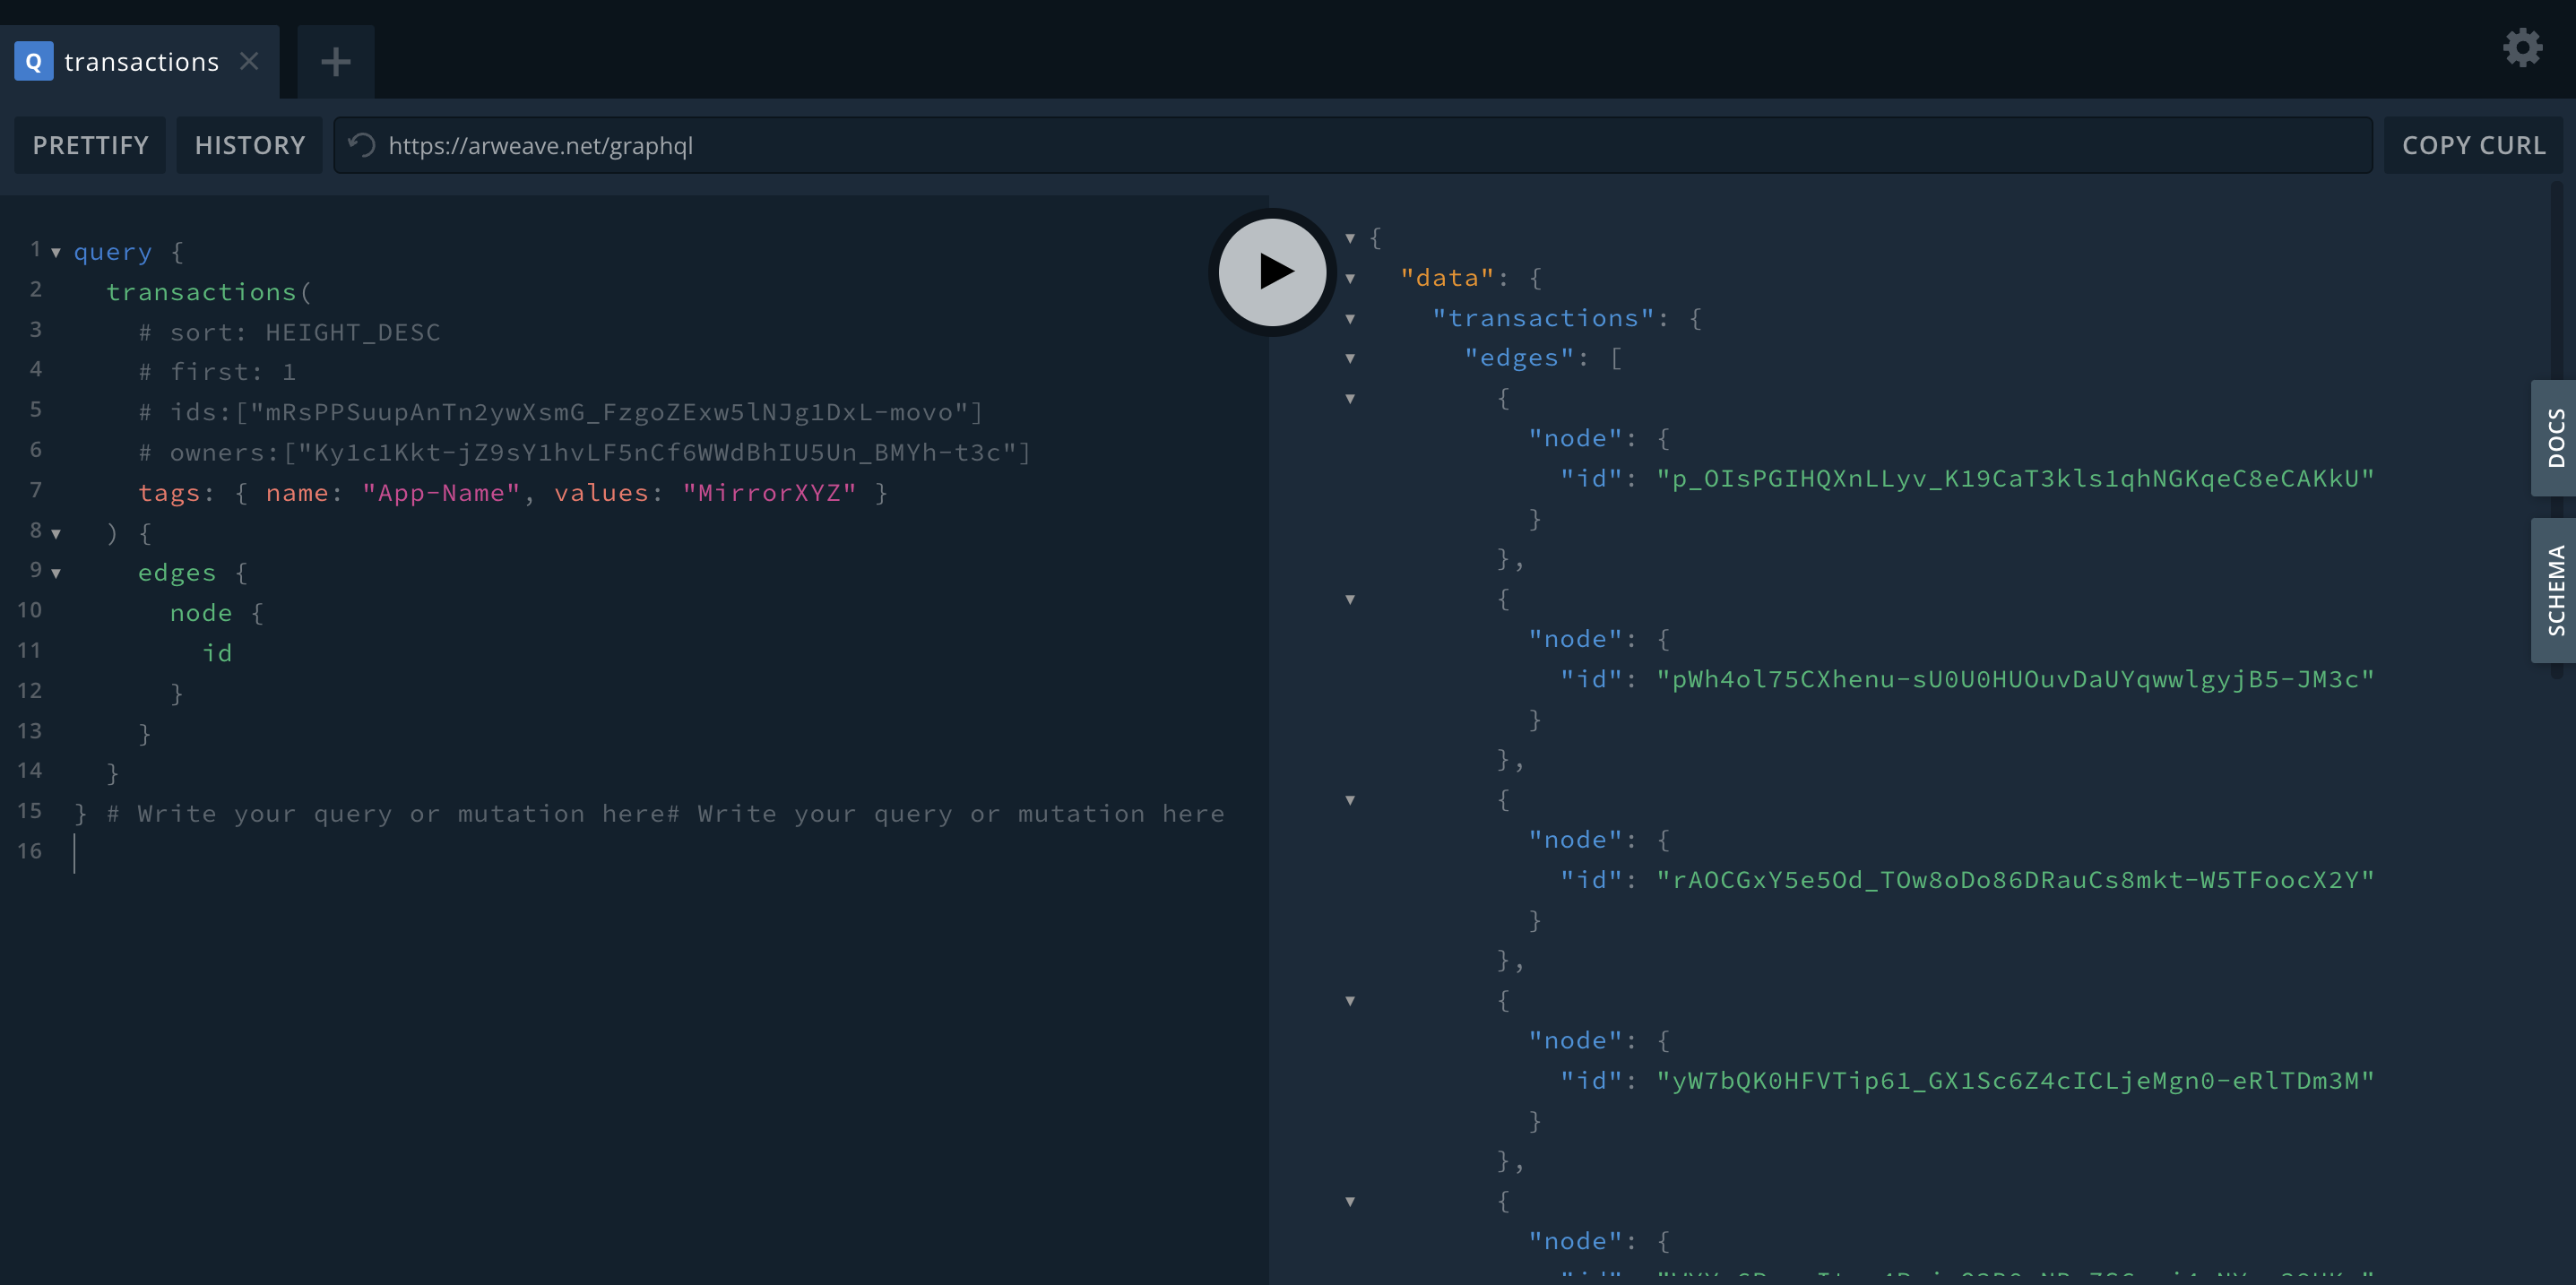Add a new tab with the plus icon
The height and width of the screenshot is (1285, 2576).
pos(335,62)
